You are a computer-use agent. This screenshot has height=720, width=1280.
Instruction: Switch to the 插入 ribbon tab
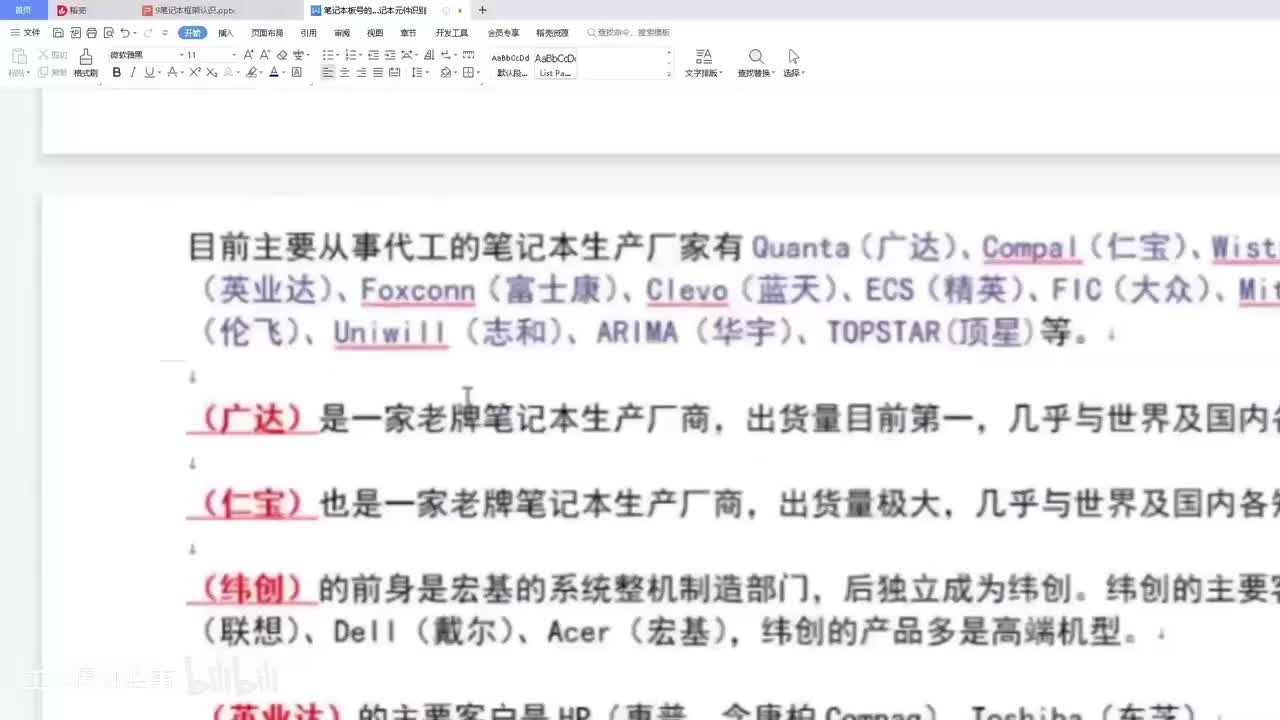coord(226,33)
